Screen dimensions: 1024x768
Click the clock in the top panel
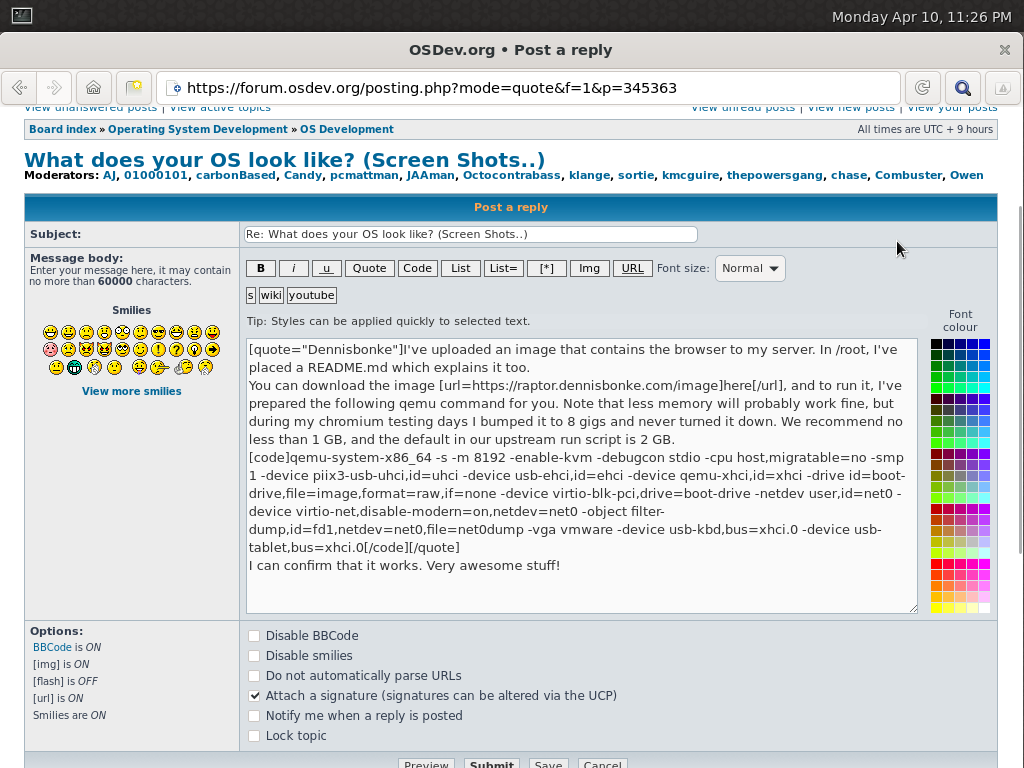(x=921, y=17)
